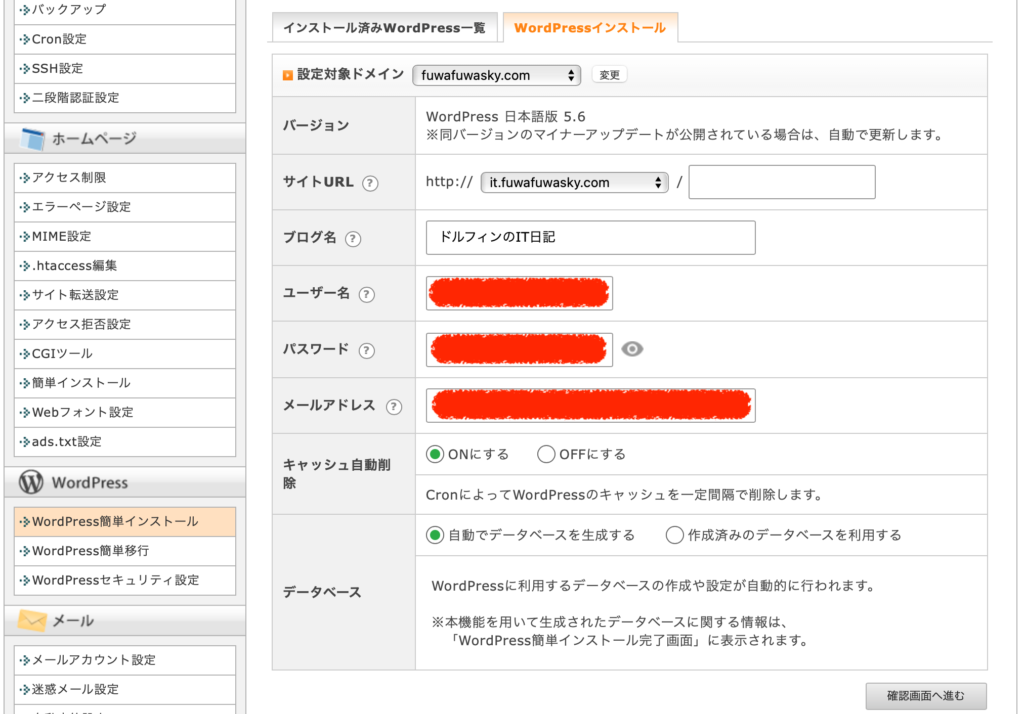Open 二段階認証設定 in sidebar
The width and height of the screenshot is (1024, 714).
[125, 98]
